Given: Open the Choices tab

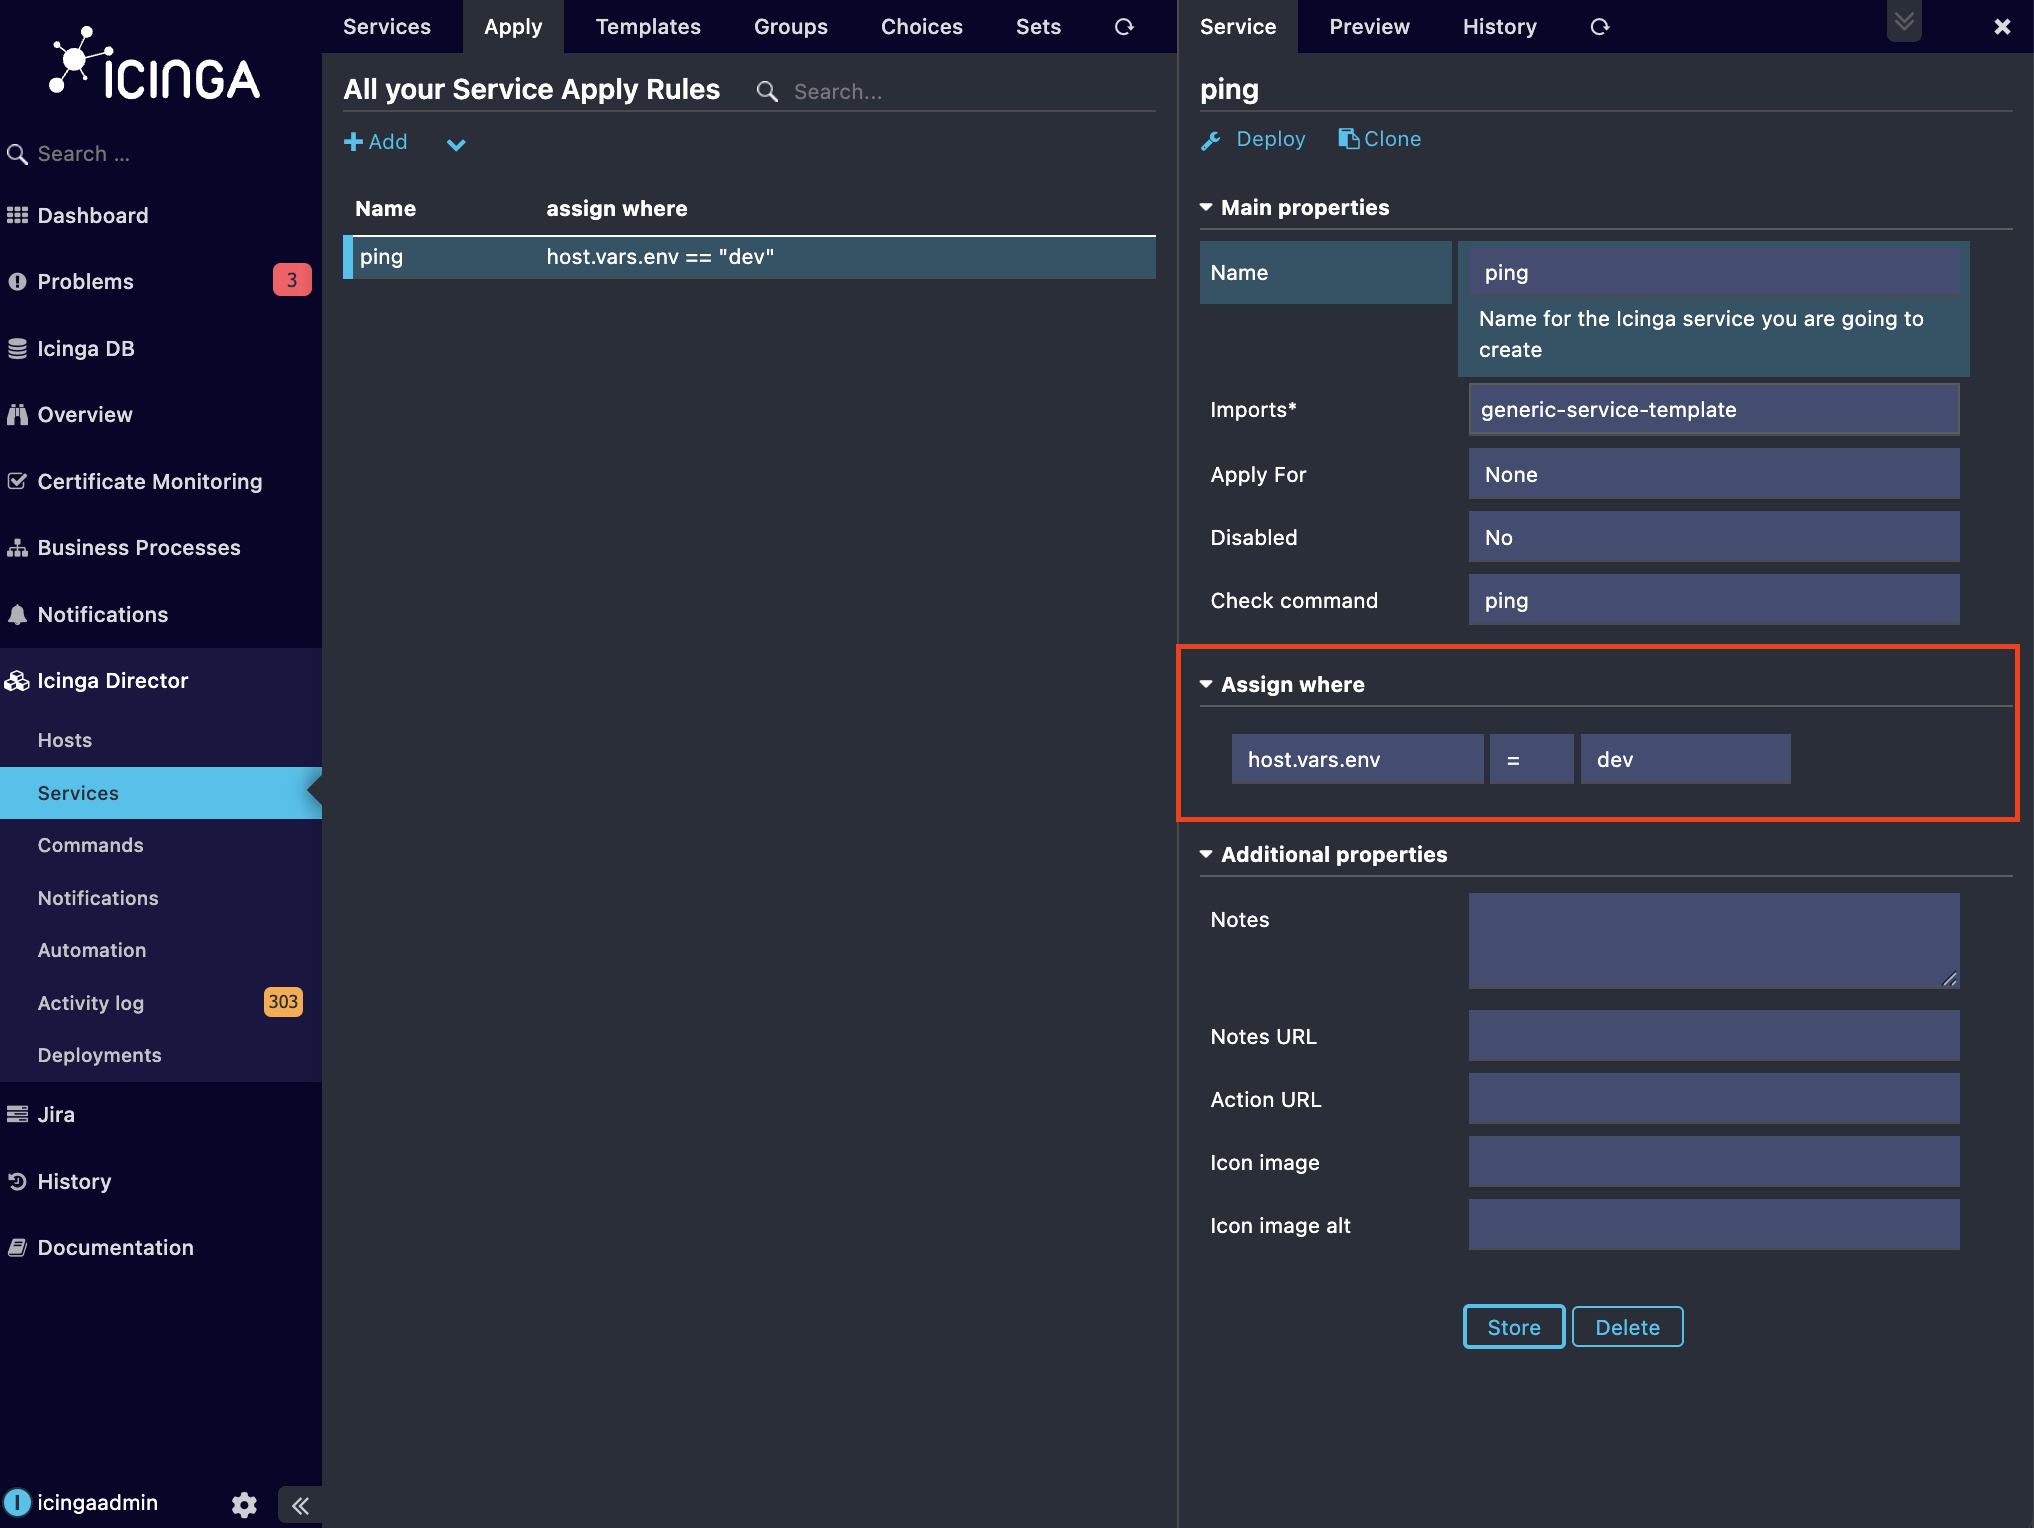Looking at the screenshot, I should point(922,27).
